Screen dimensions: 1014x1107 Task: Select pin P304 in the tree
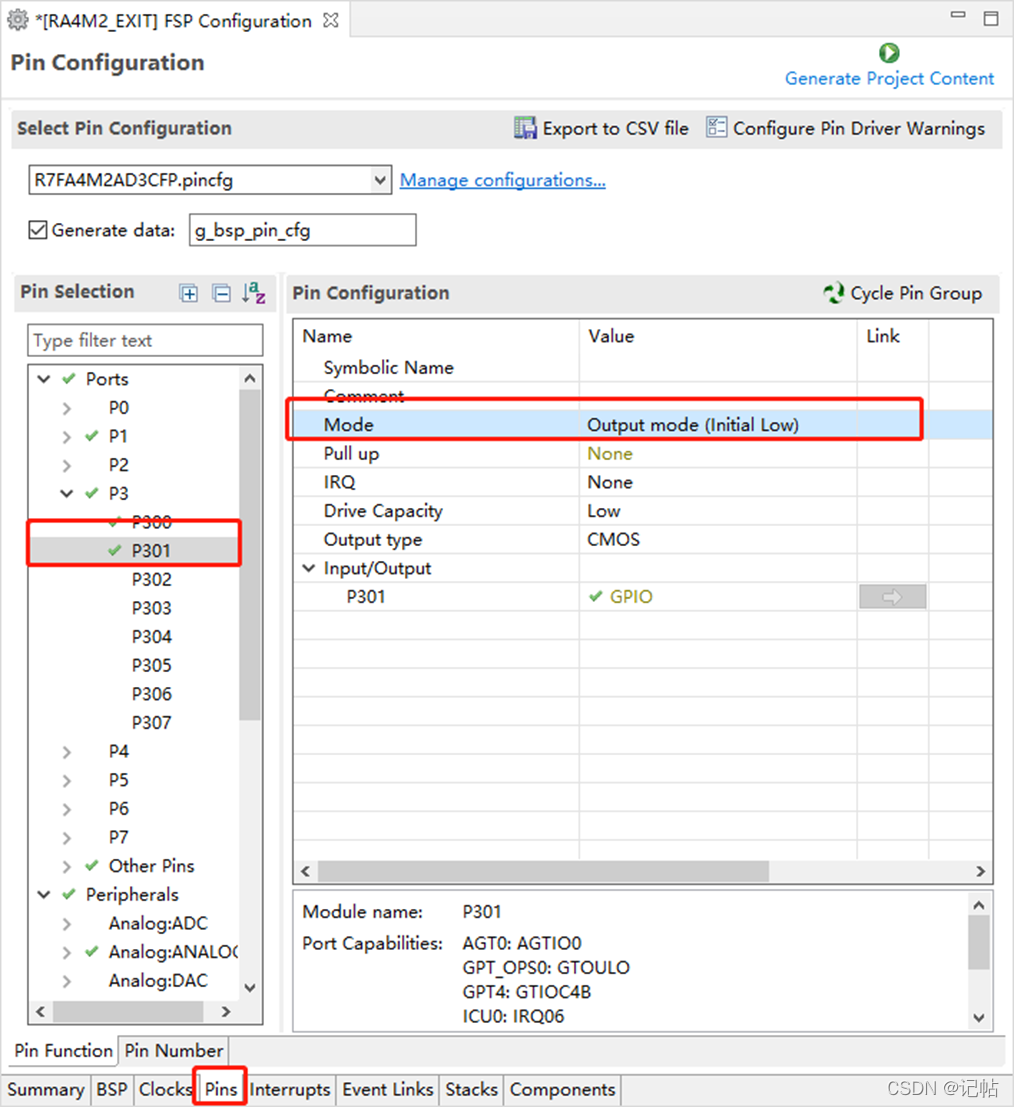point(151,637)
